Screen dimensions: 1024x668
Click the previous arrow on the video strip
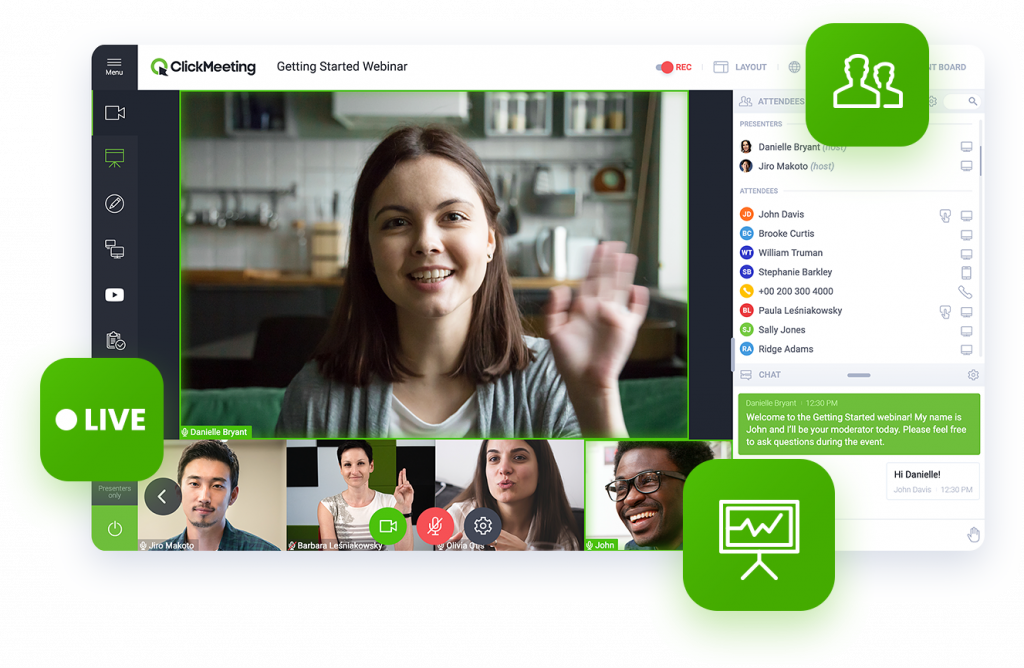click(x=162, y=496)
